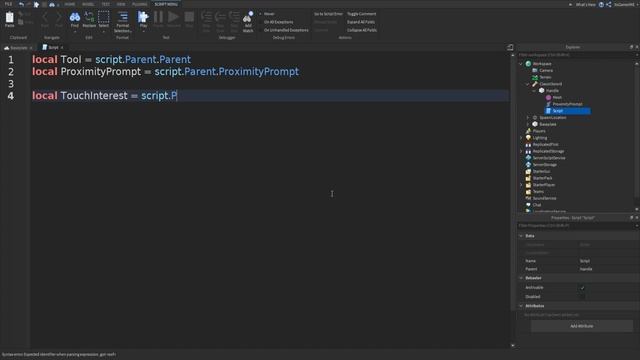Click the Add Watch debugger icon
640x360 pixels.
(x=248, y=17)
